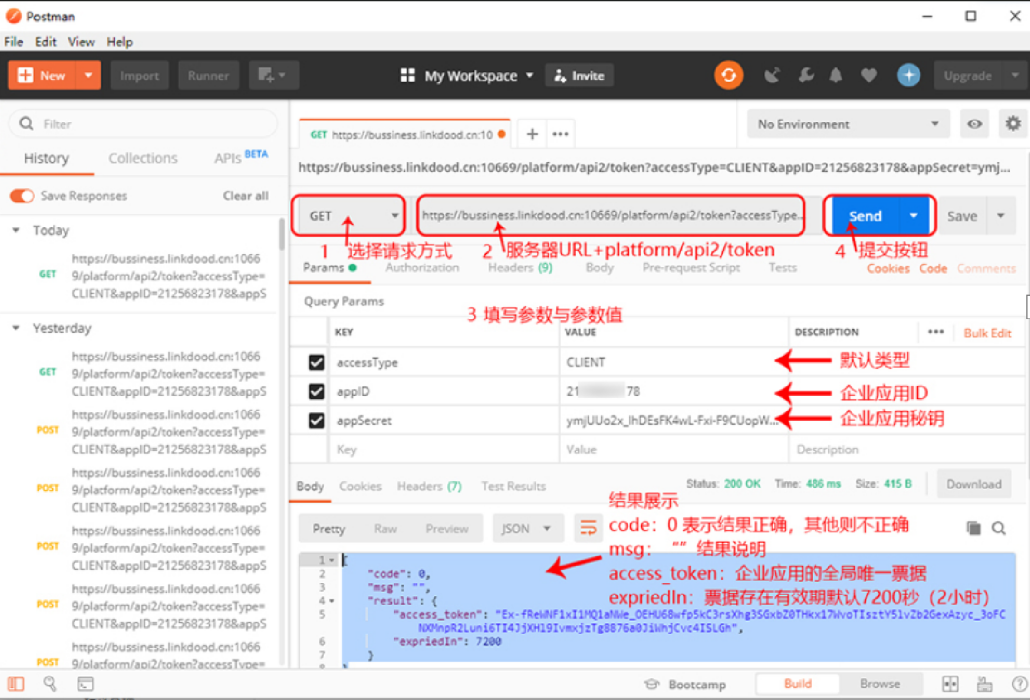Open the Save button dropdown arrow
Viewport: 1030px width, 700px height.
pos(1000,216)
